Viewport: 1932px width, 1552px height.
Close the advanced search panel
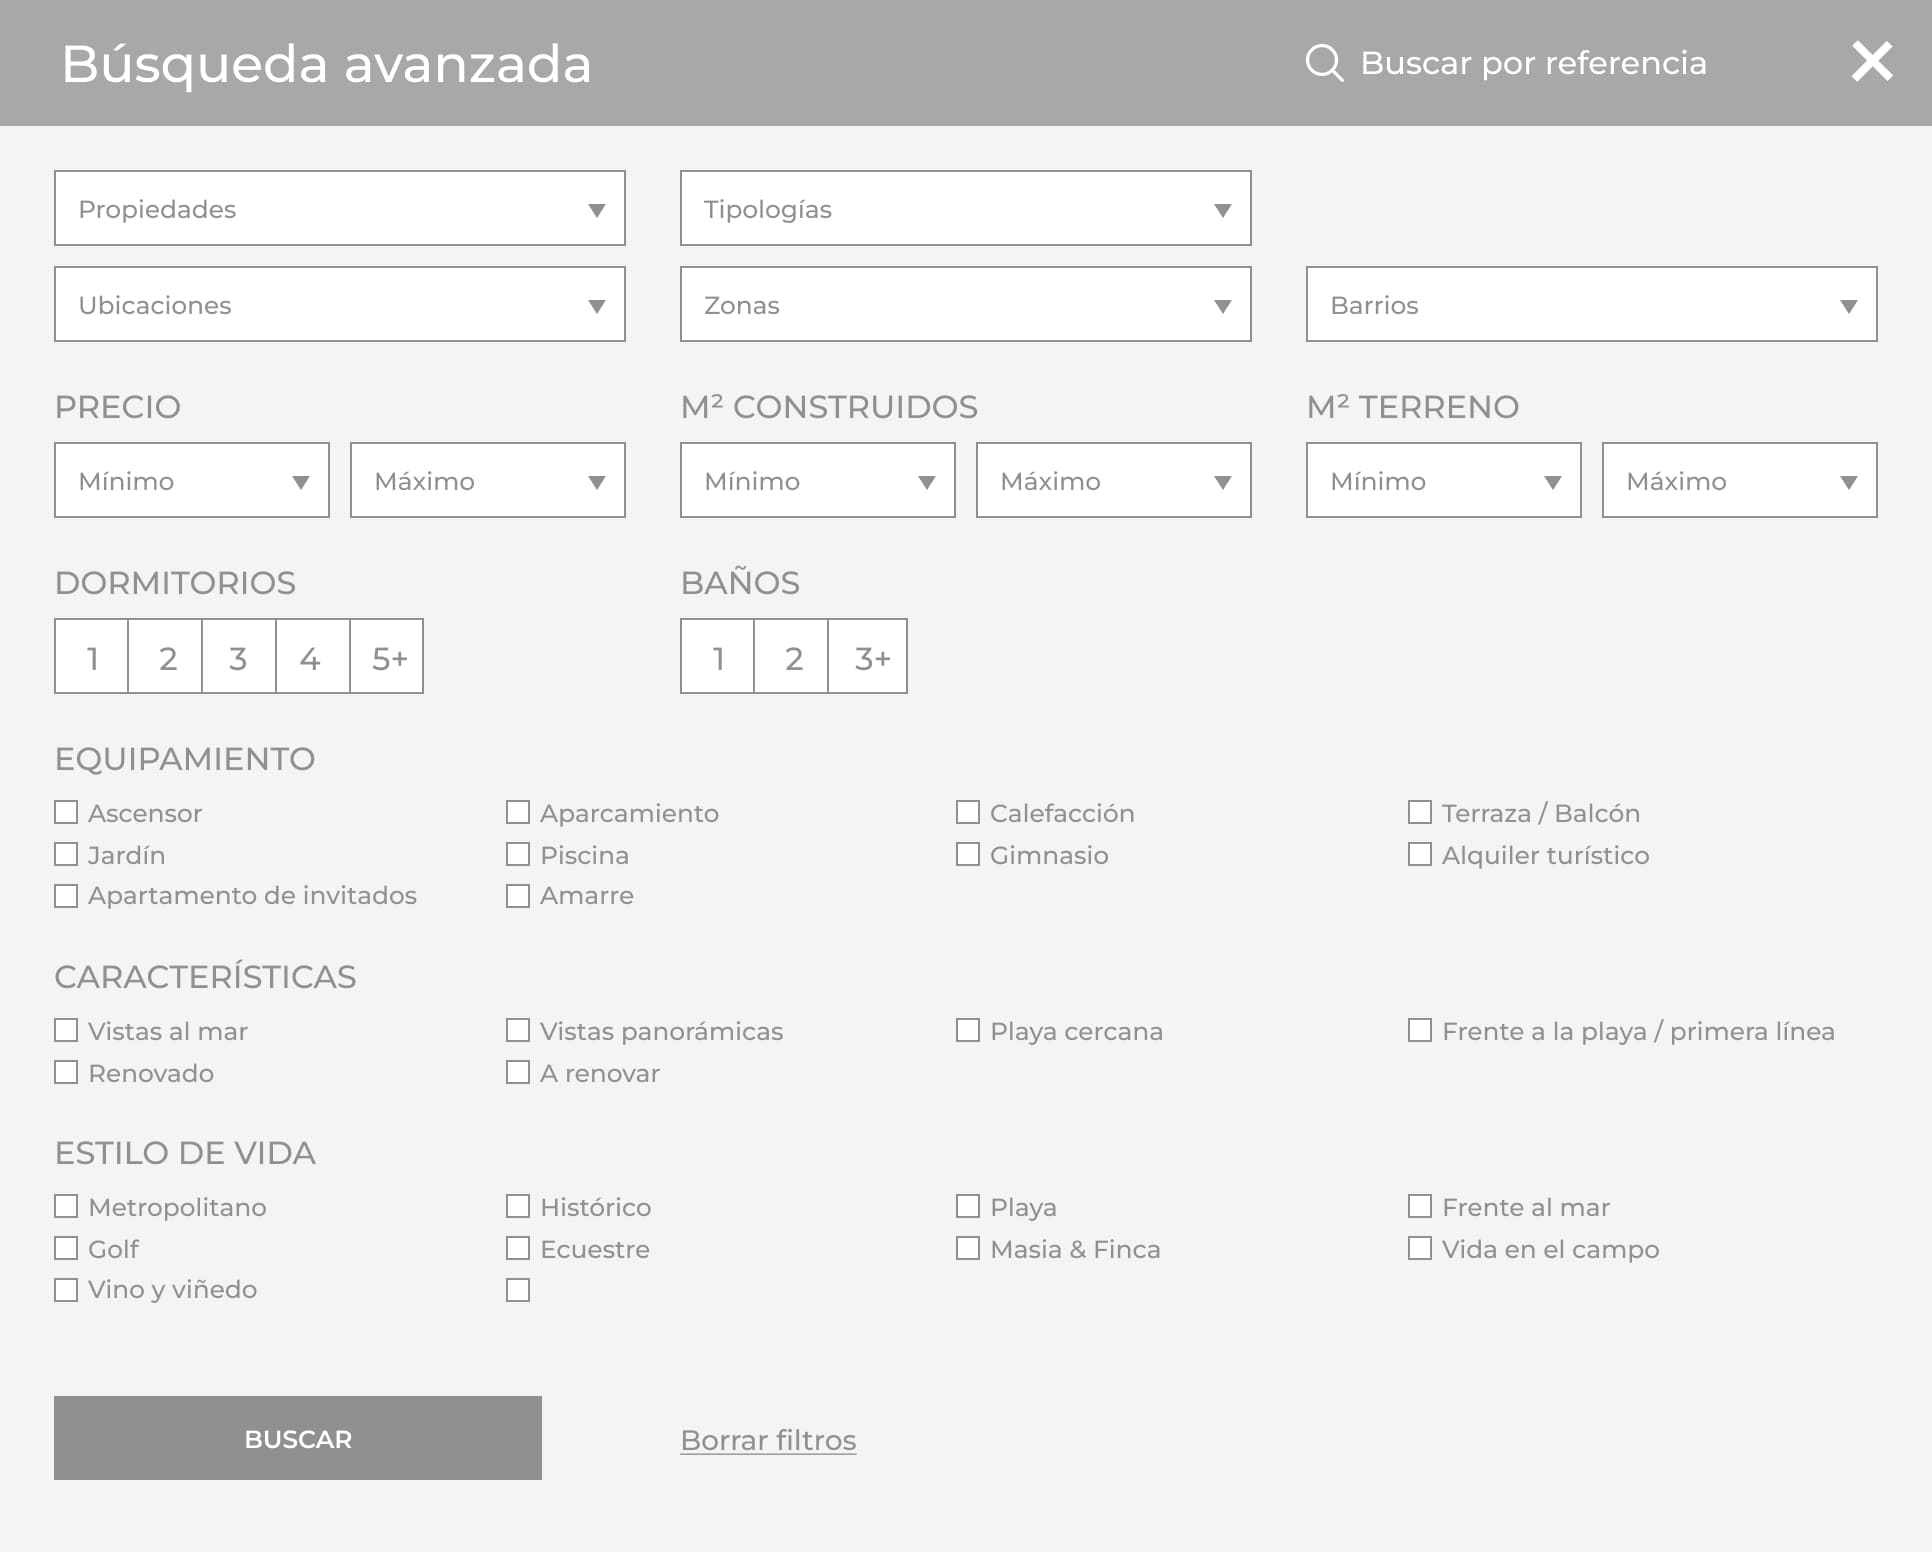[1871, 62]
